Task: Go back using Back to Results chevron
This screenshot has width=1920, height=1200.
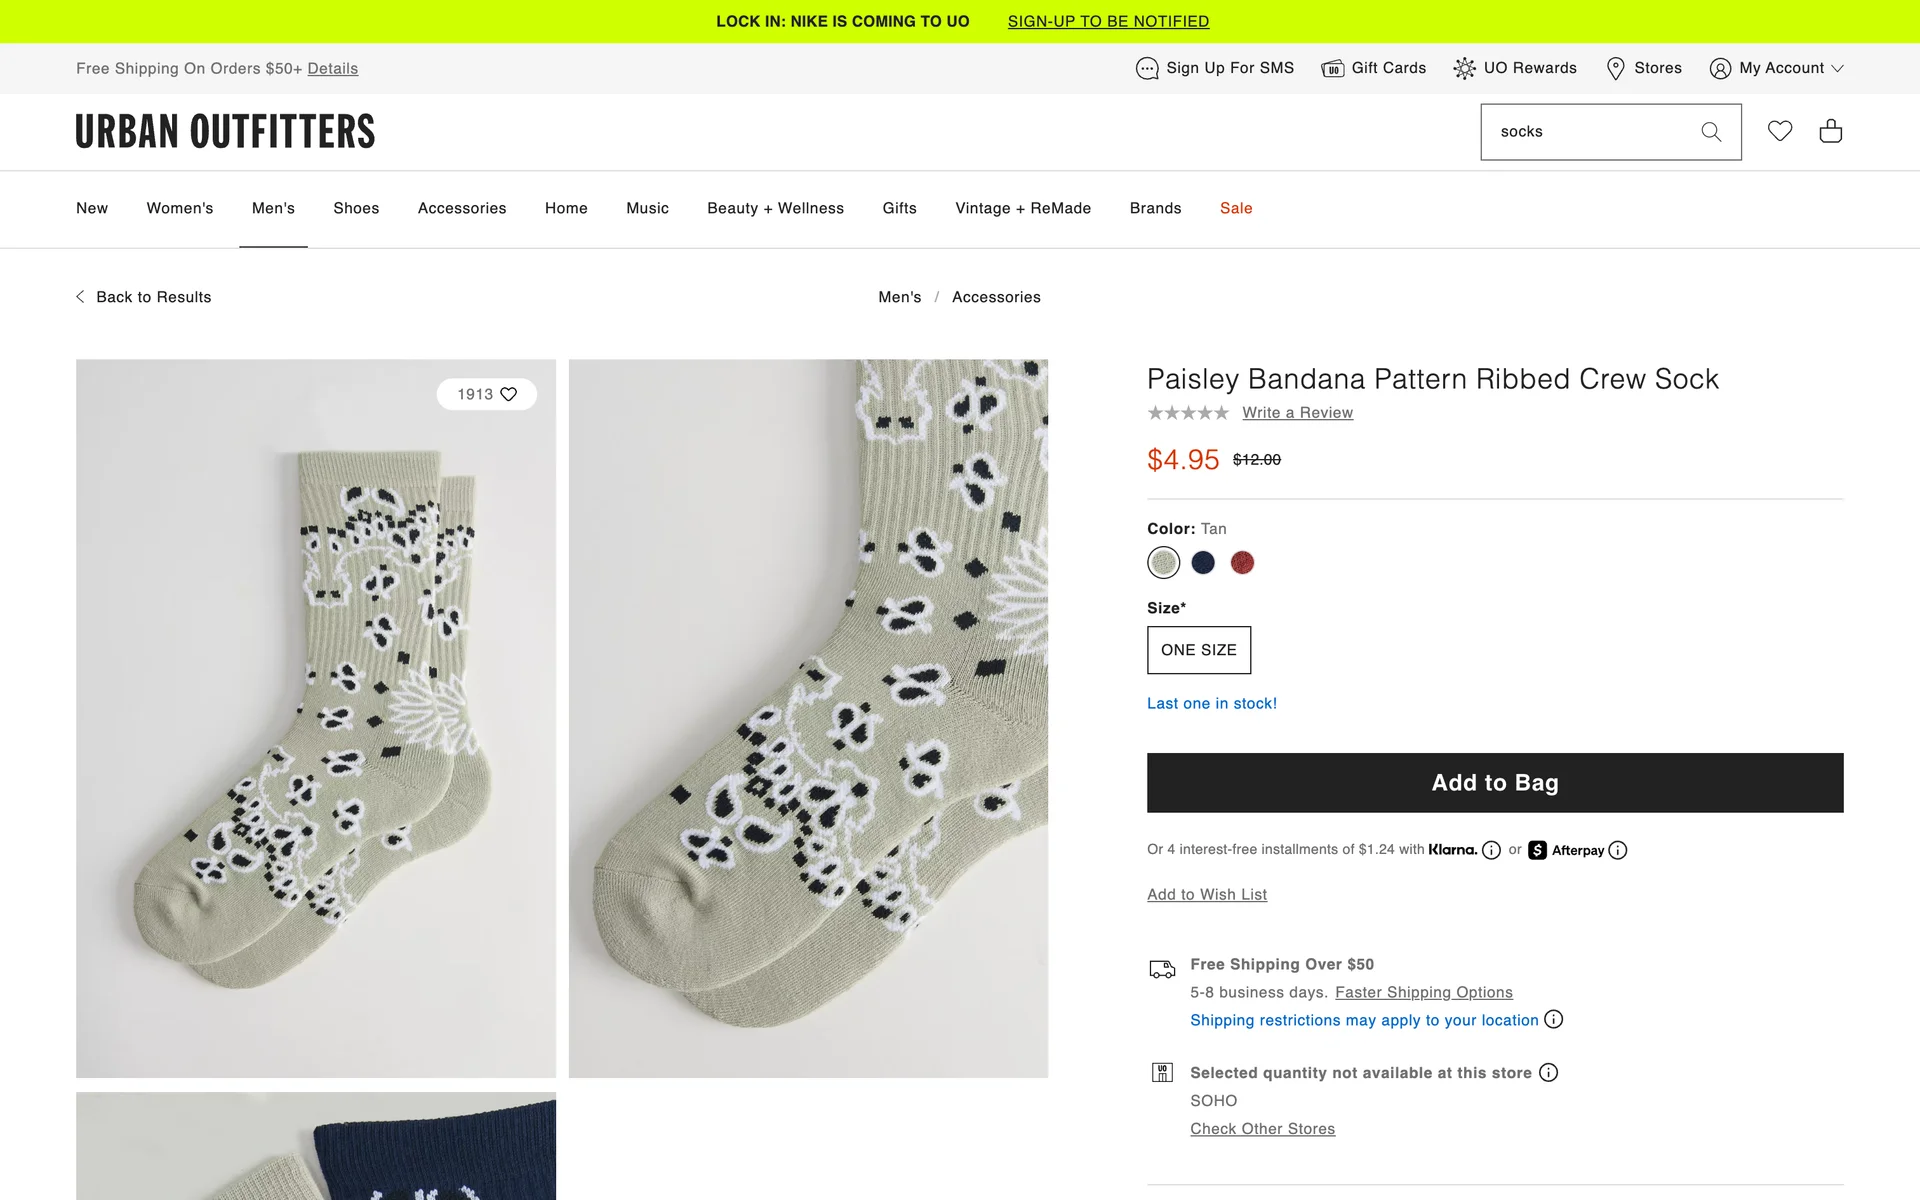Action: pos(81,297)
